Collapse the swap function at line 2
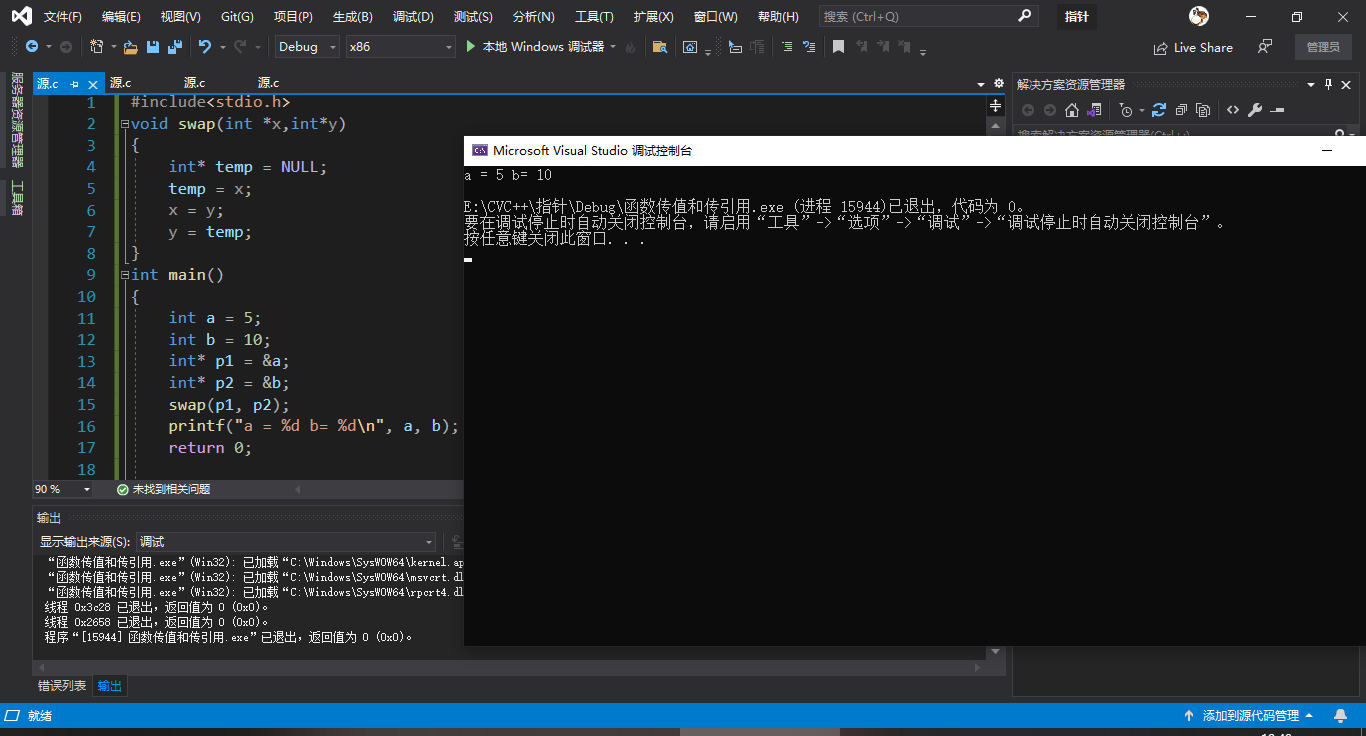 (124, 124)
